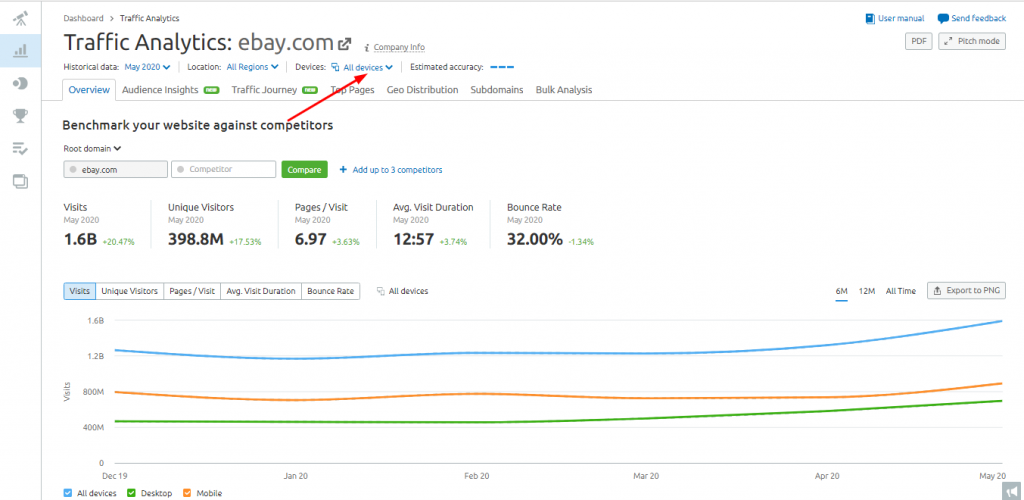This screenshot has height=500, width=1024.
Task: Enable Pitch mode button
Action: click(x=972, y=41)
